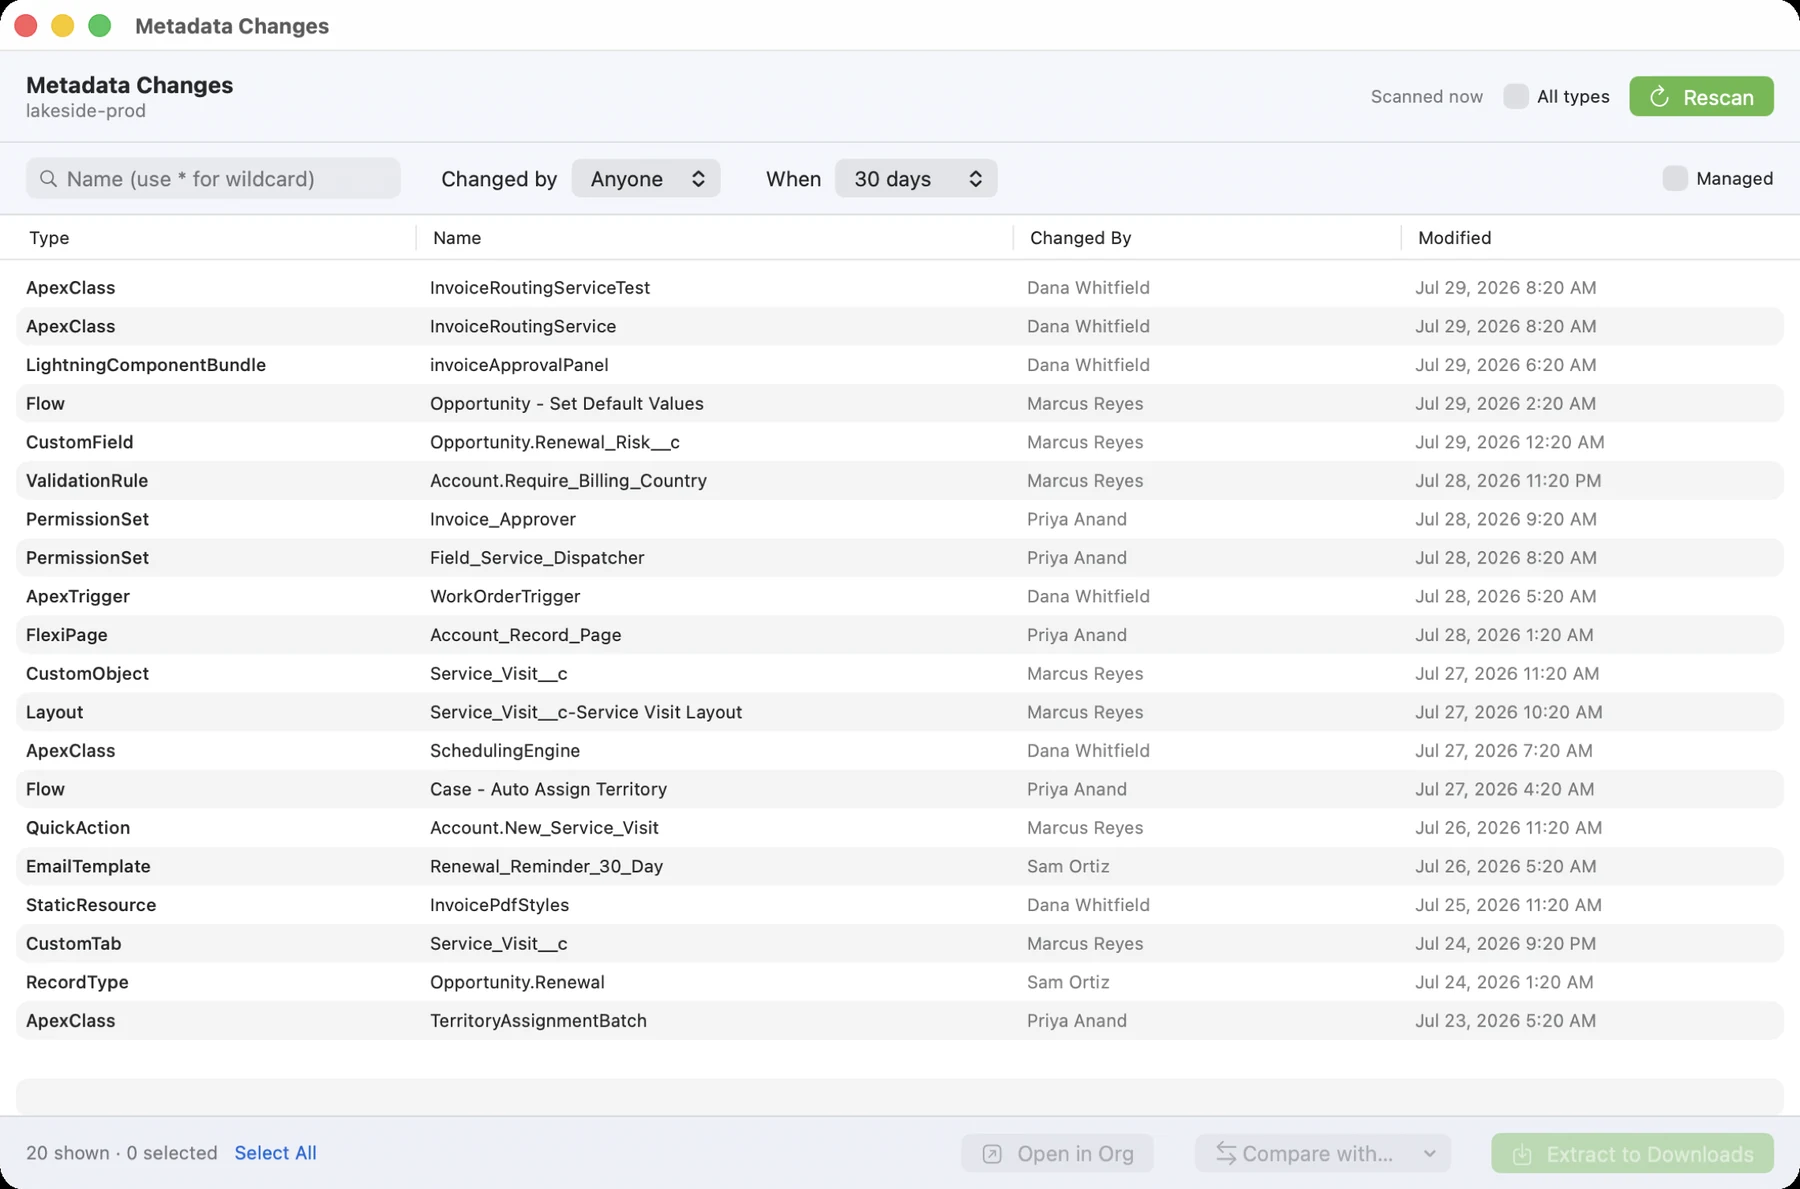Viewport: 1800px width, 1189px height.
Task: Open the Changed by Anyone dropdown
Action: coord(646,178)
